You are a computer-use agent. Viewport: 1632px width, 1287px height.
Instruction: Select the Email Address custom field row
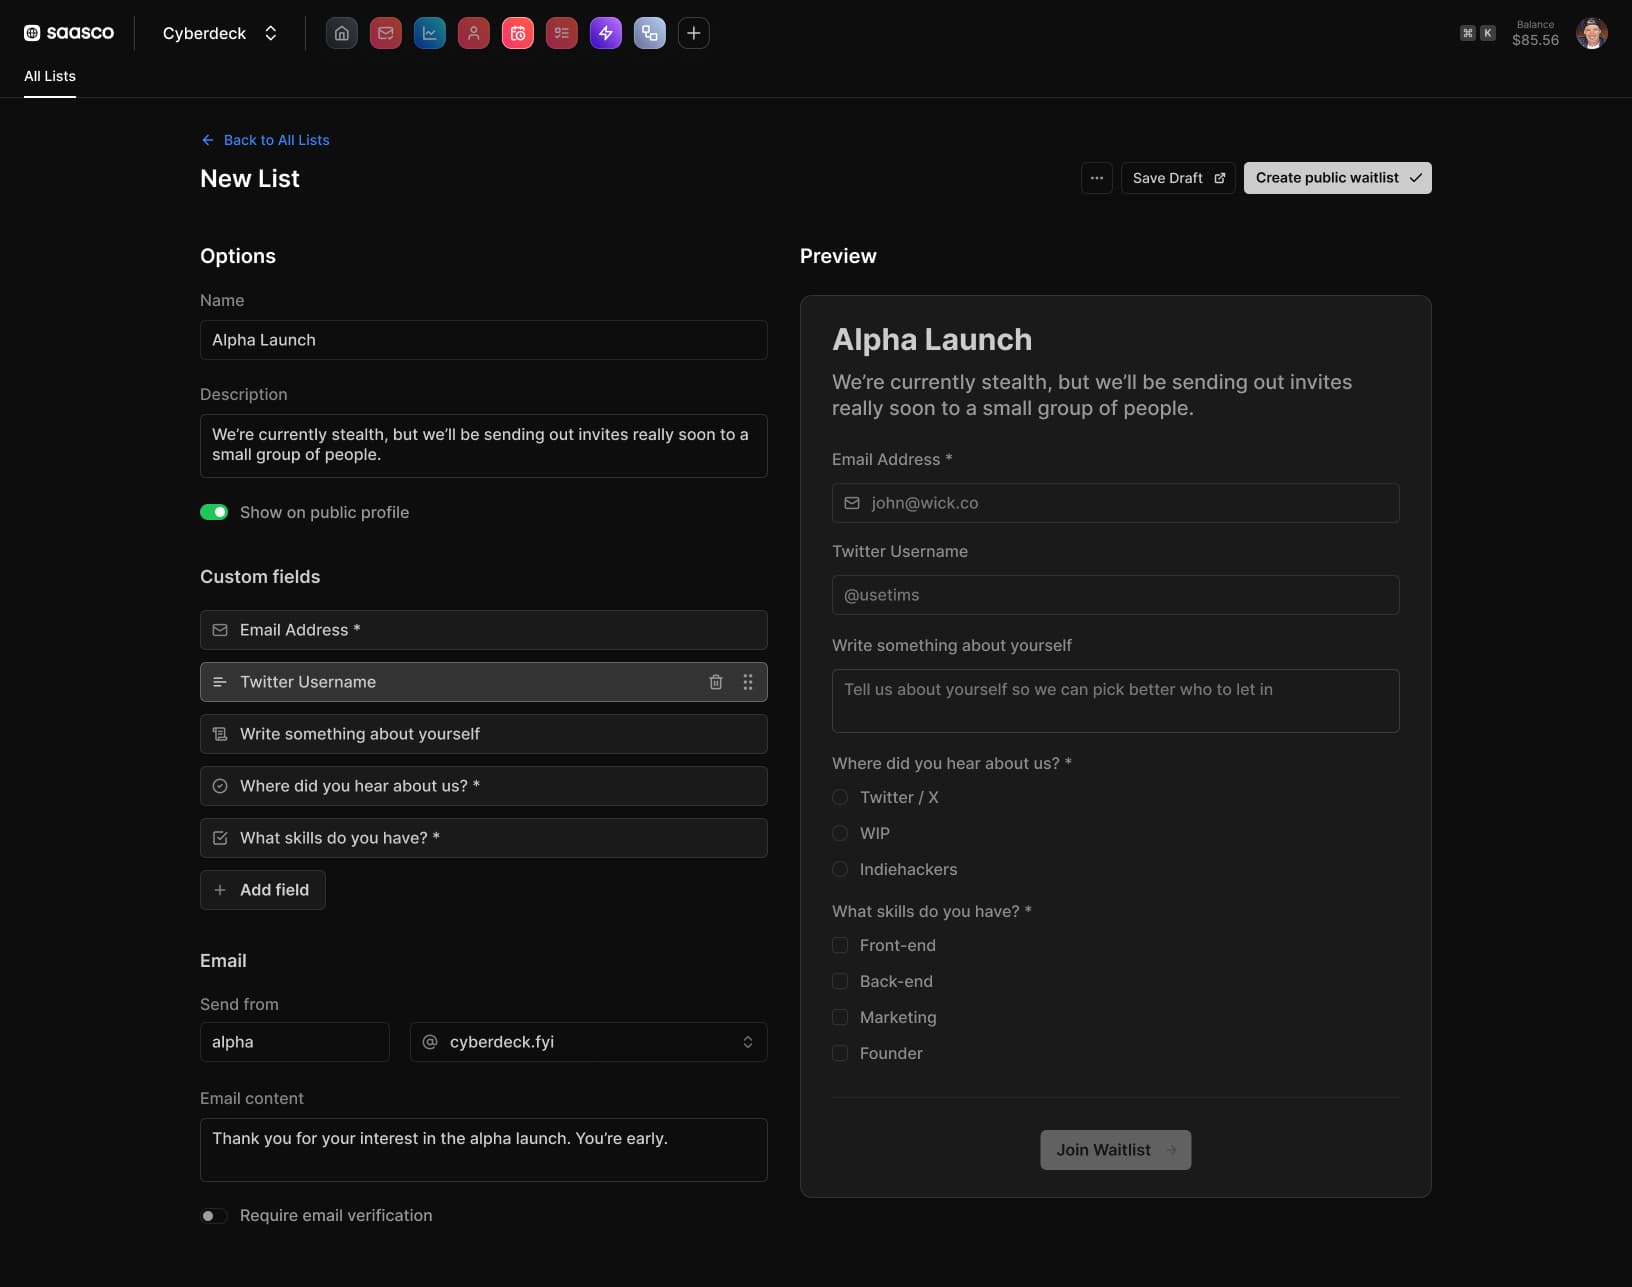[x=484, y=630]
